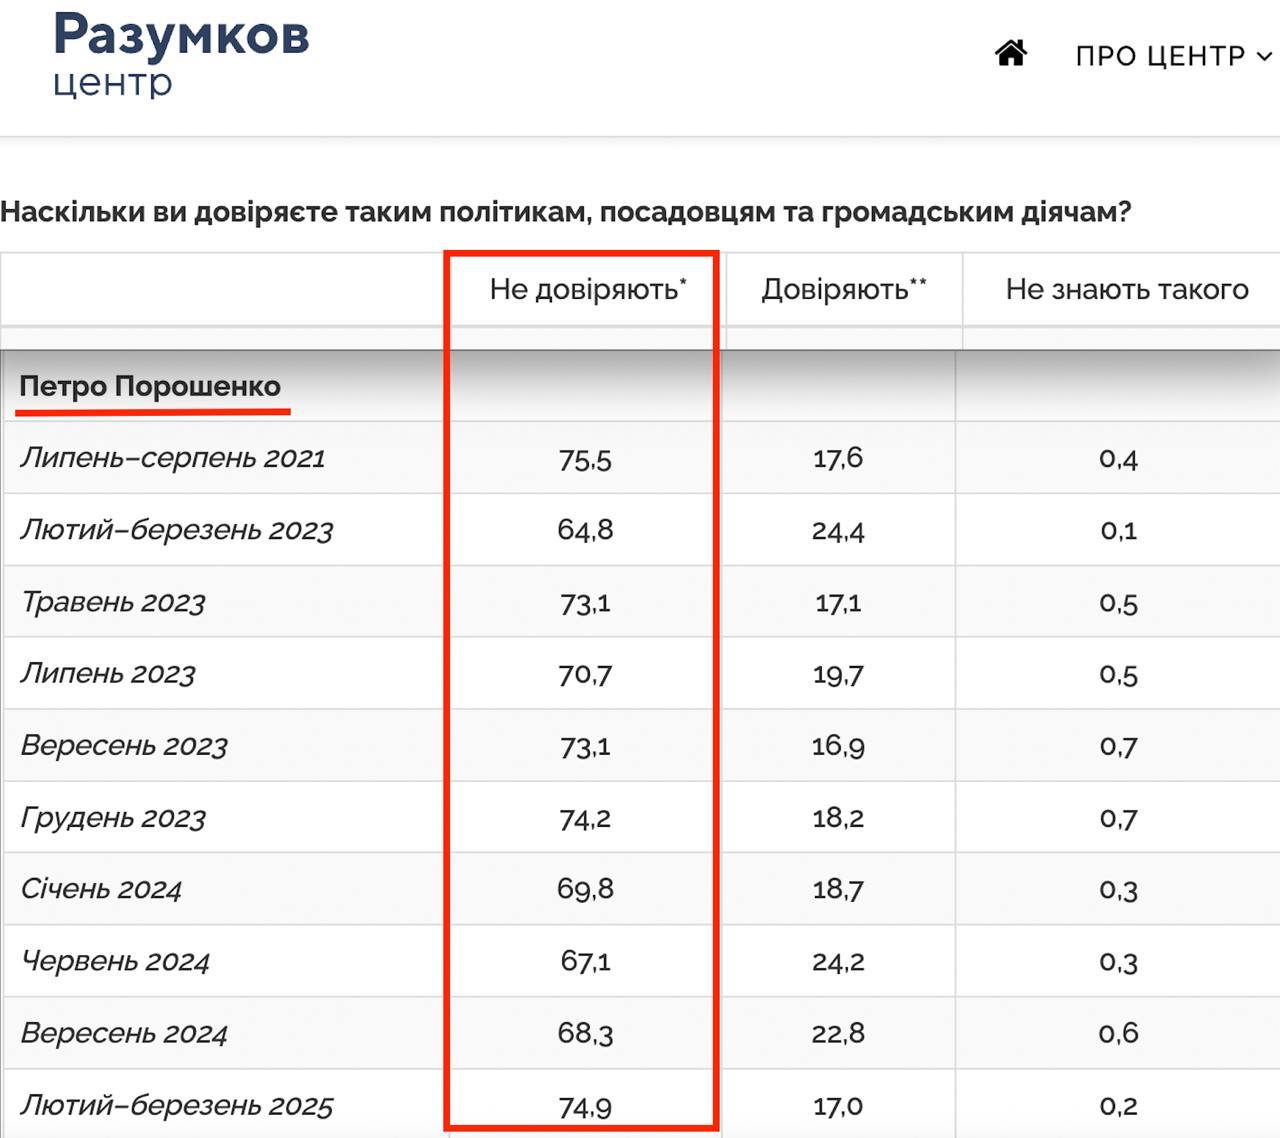The image size is (1280, 1138).
Task: Click the Не знають такого column header
Action: click(1126, 290)
